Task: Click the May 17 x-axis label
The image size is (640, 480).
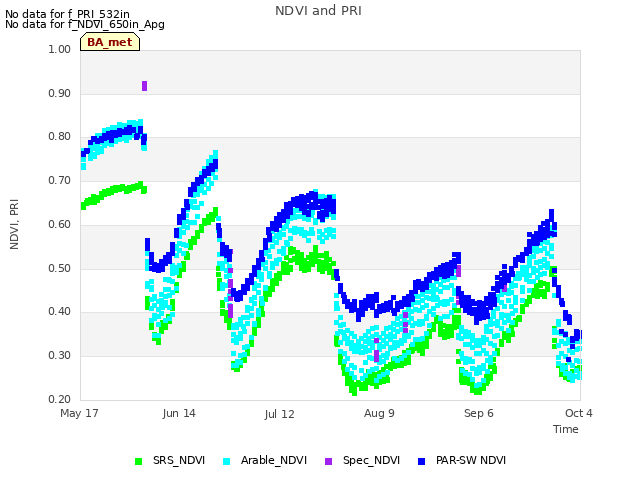Action: pyautogui.click(x=79, y=413)
